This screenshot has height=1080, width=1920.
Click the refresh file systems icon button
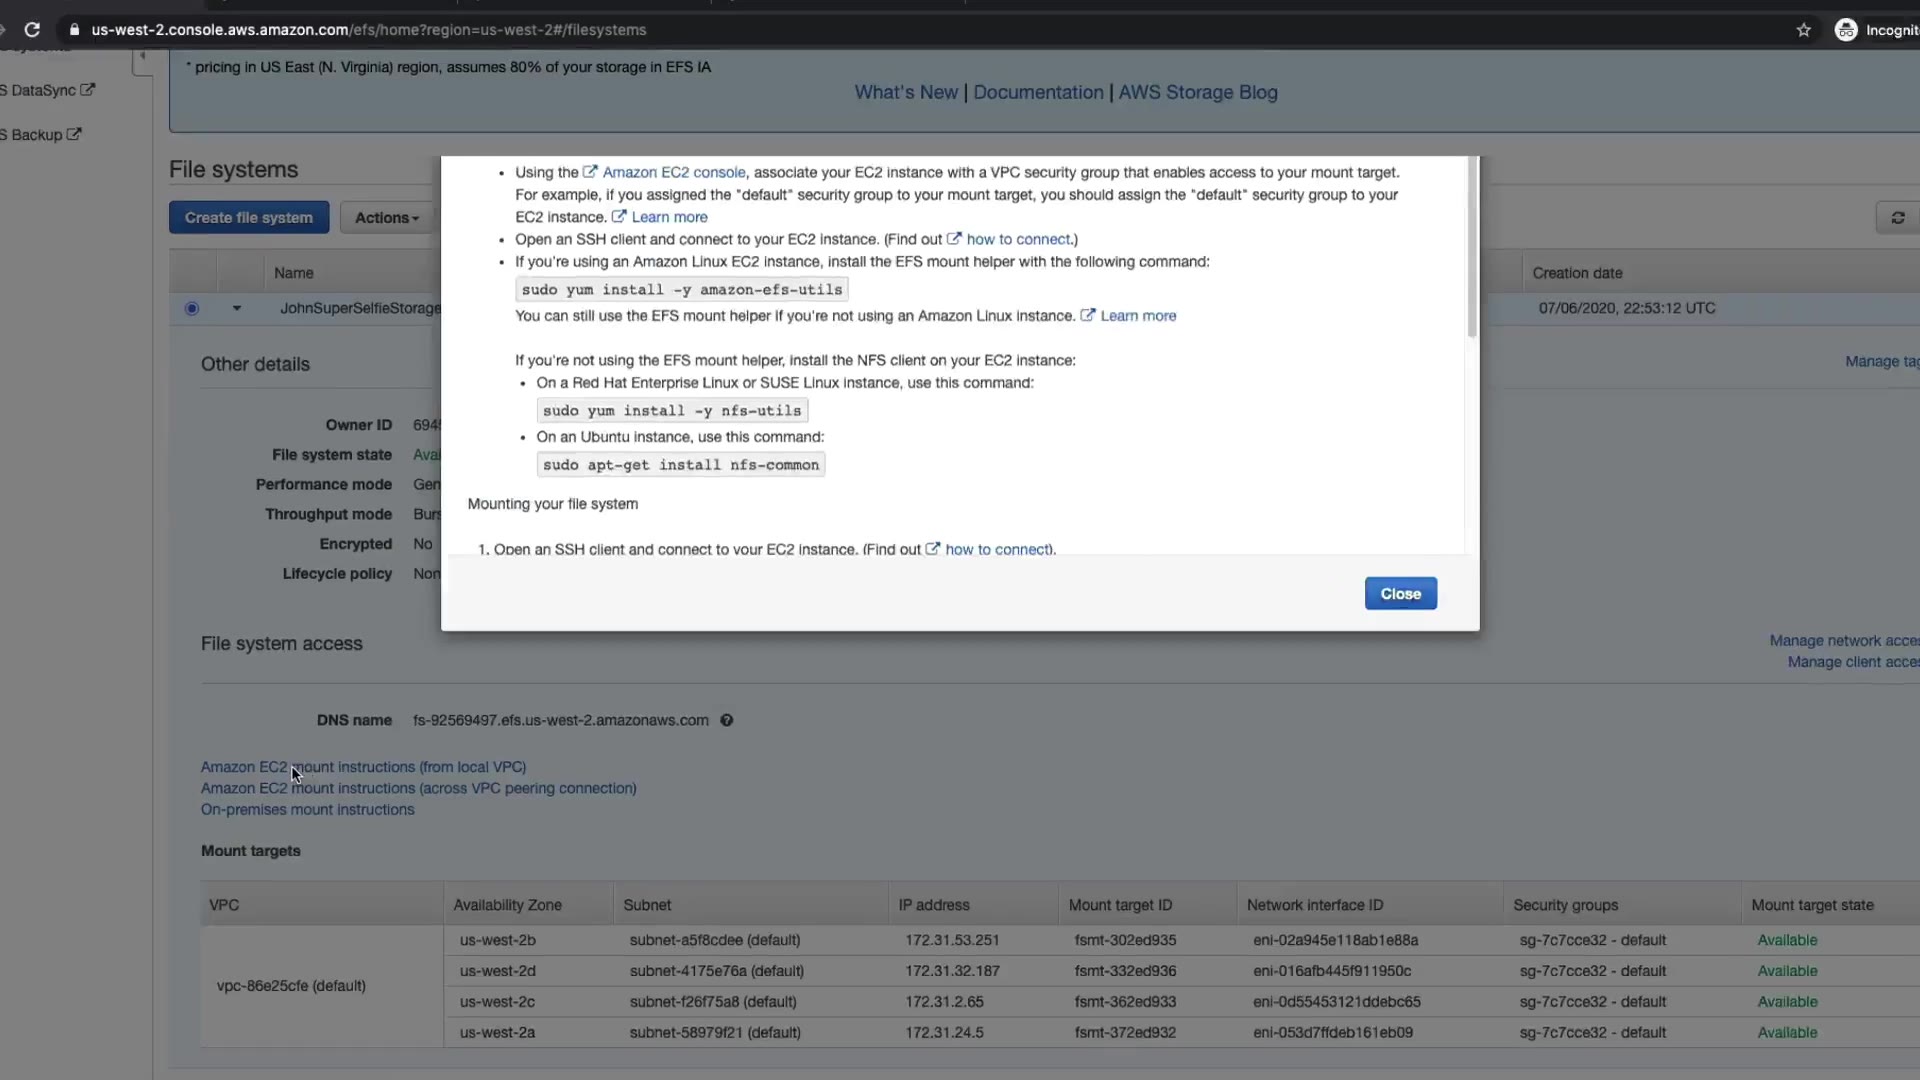pyautogui.click(x=1897, y=218)
